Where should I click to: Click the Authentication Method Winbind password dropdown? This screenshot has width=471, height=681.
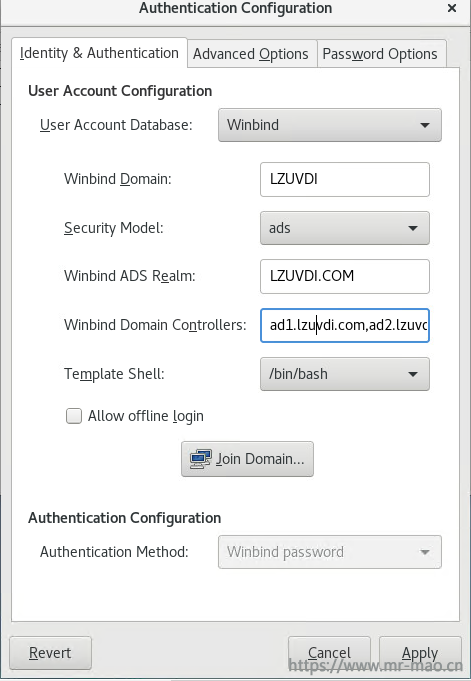330,552
